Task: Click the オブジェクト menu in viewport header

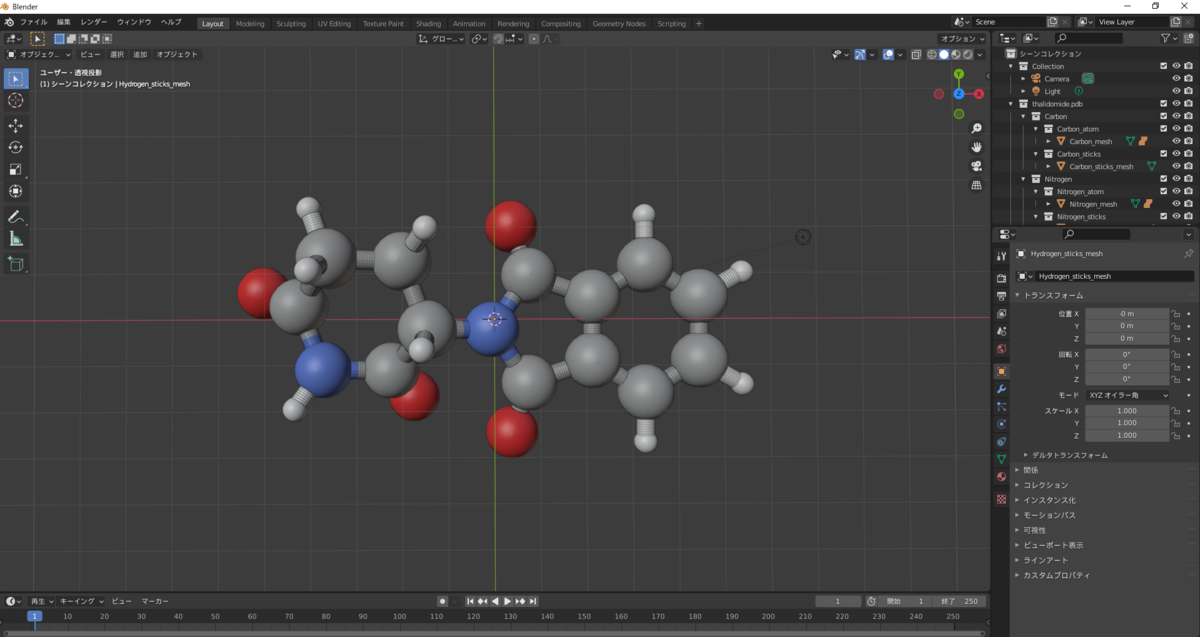Action: click(177, 54)
